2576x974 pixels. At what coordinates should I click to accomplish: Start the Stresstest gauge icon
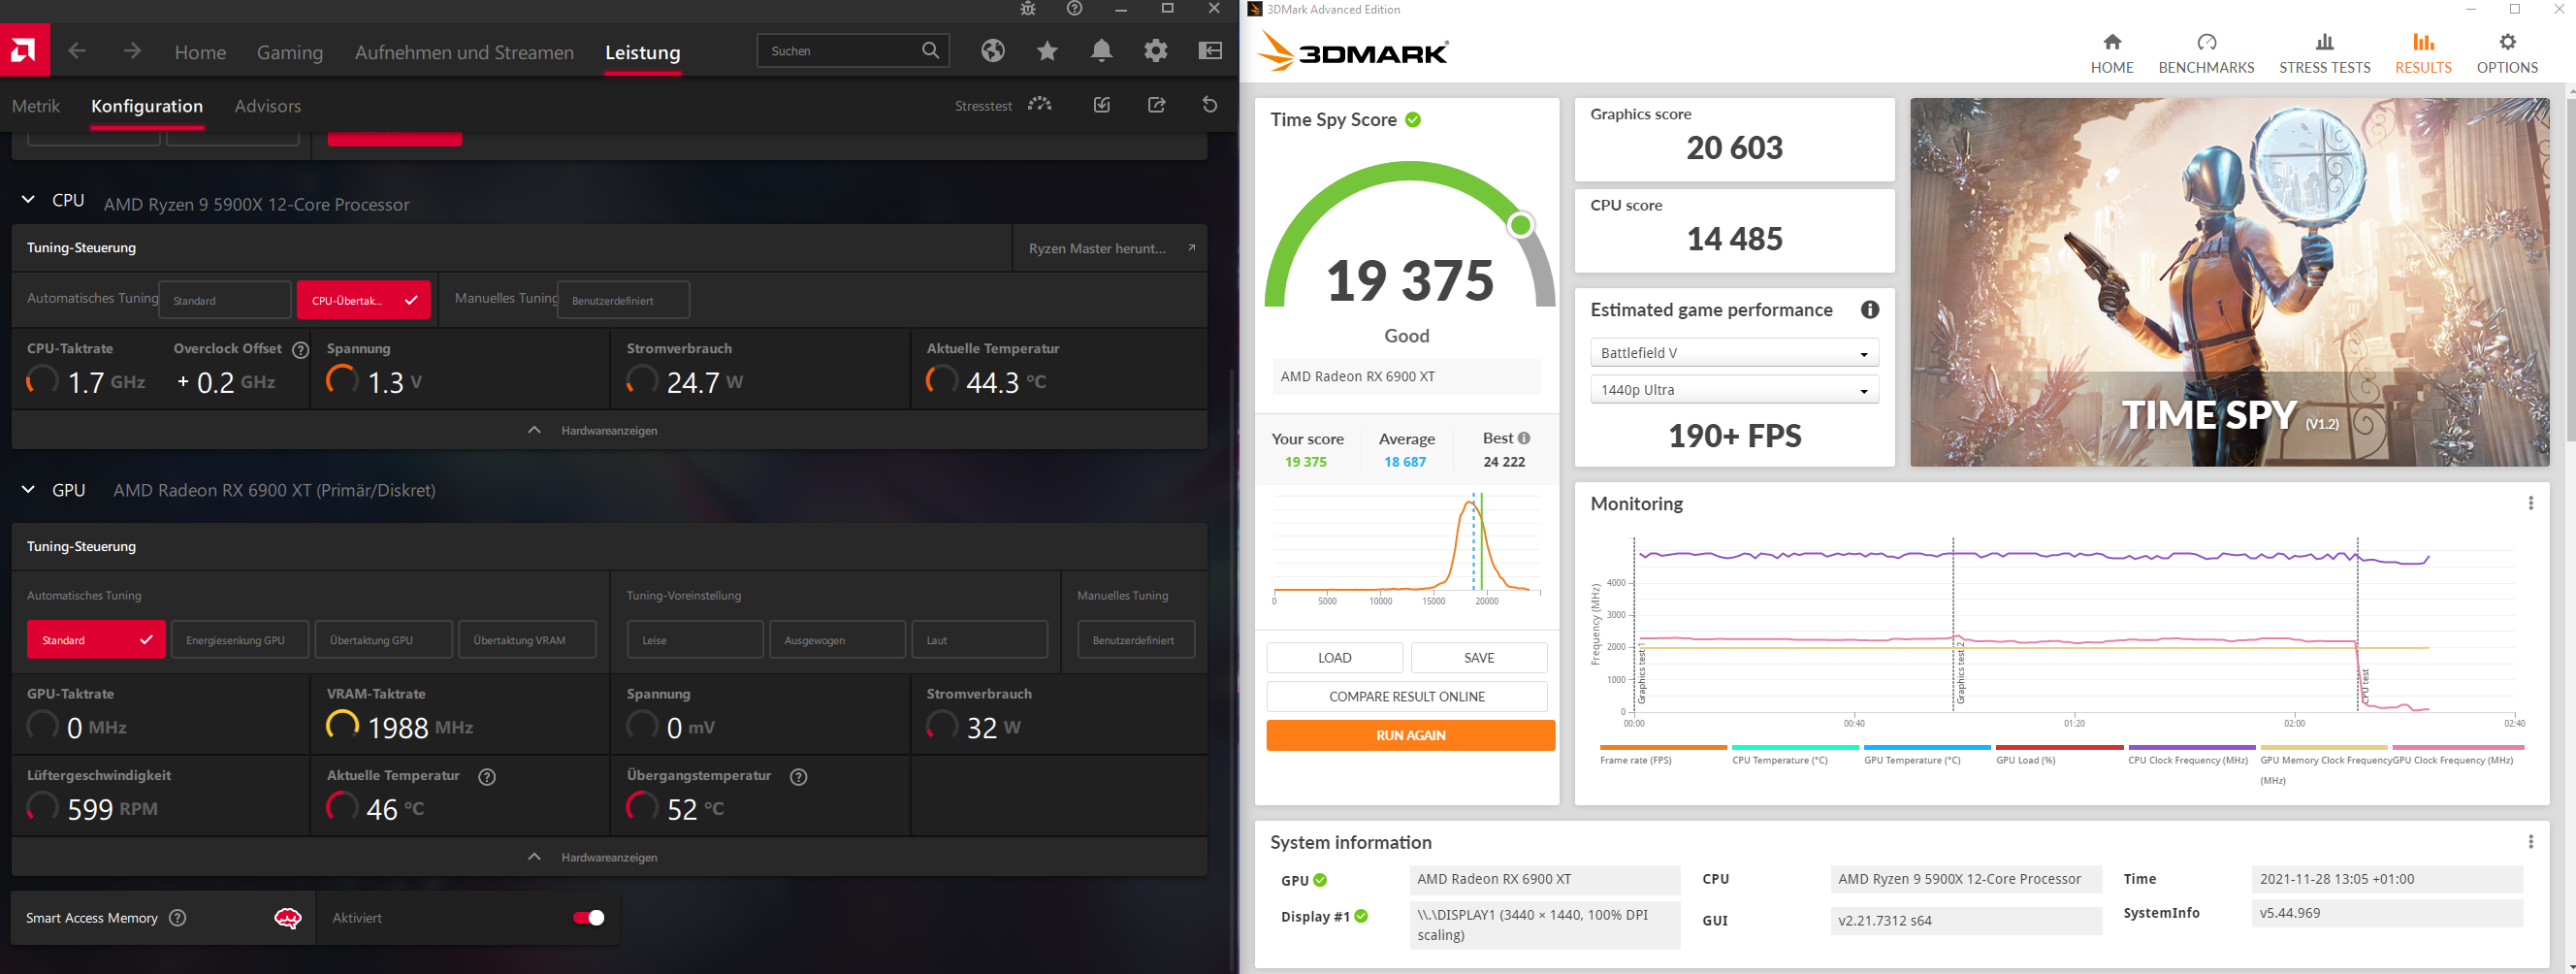tap(1040, 105)
